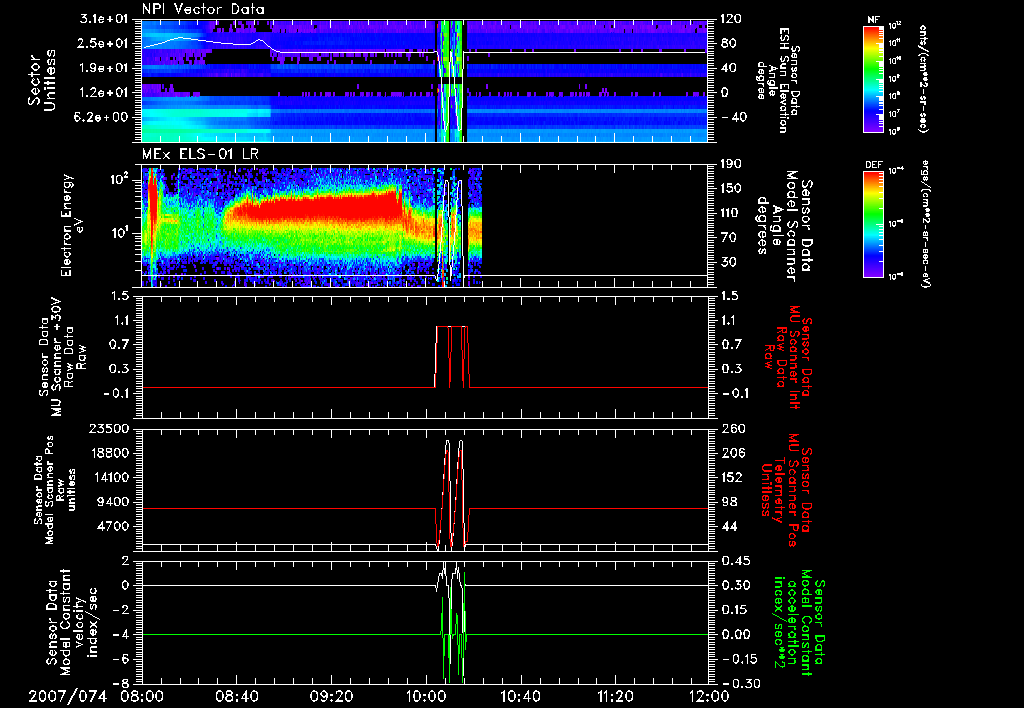Click the '23500' scanner position tick label

pyautogui.click(x=108, y=429)
